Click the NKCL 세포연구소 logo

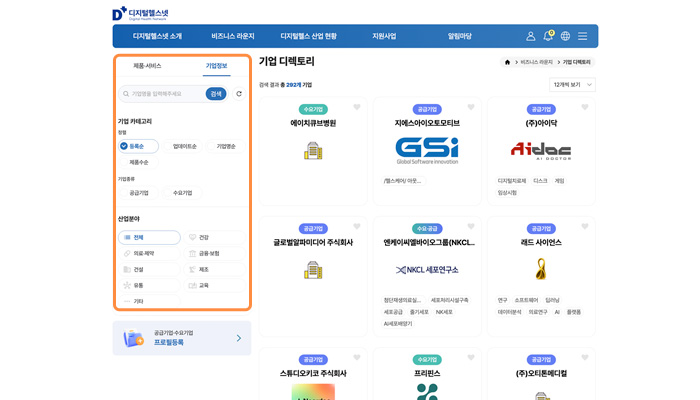click(427, 270)
